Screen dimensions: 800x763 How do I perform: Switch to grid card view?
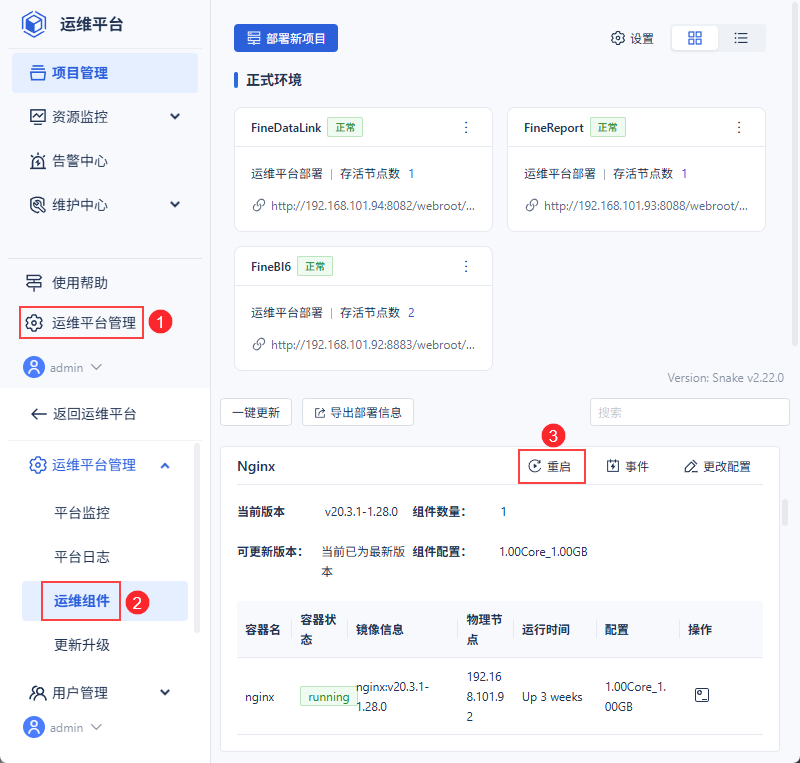coord(695,38)
